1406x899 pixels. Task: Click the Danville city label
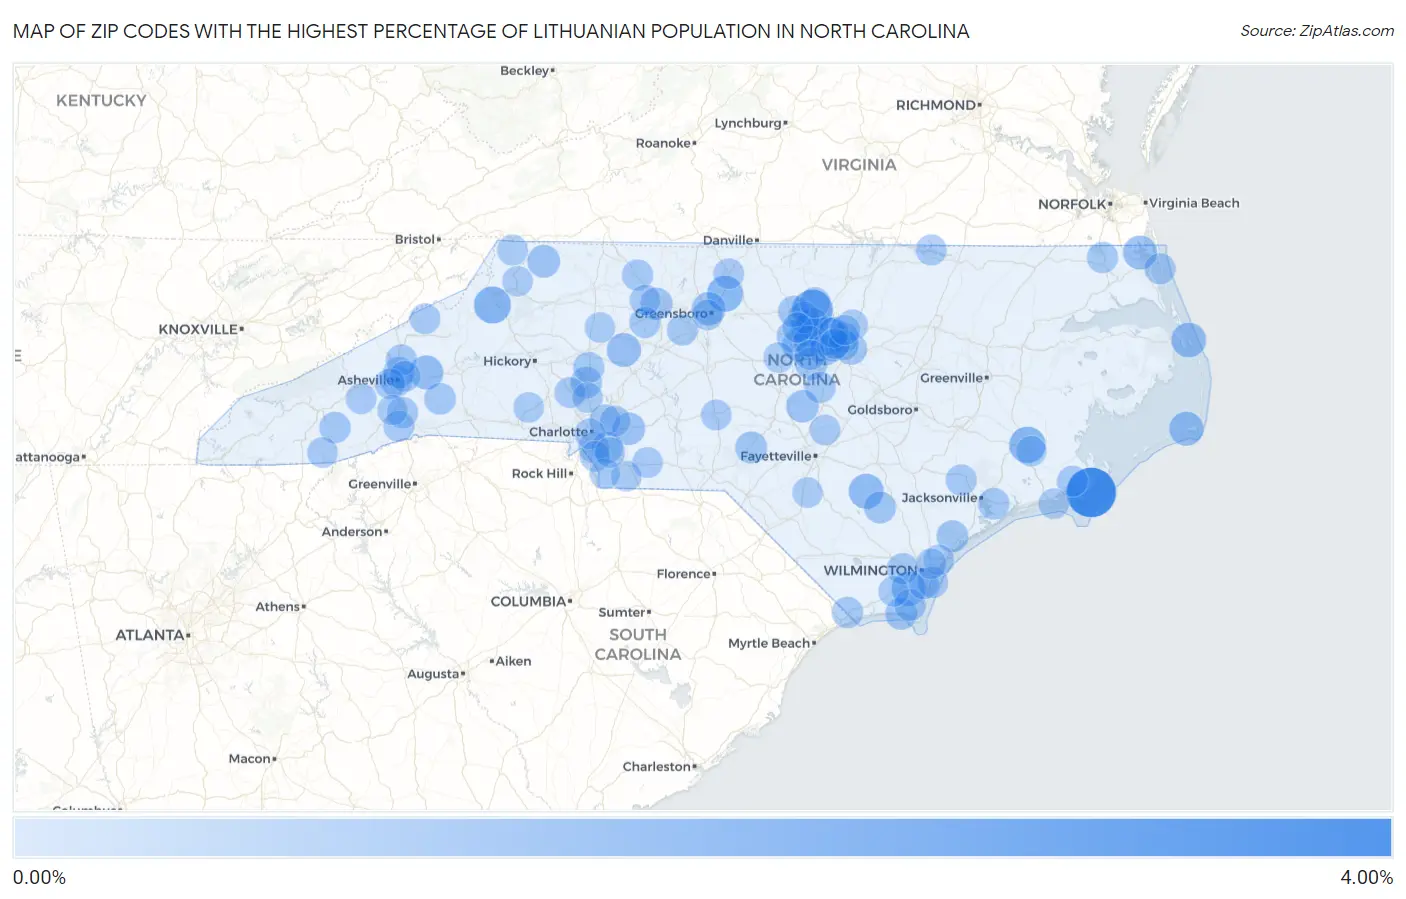[x=728, y=240]
